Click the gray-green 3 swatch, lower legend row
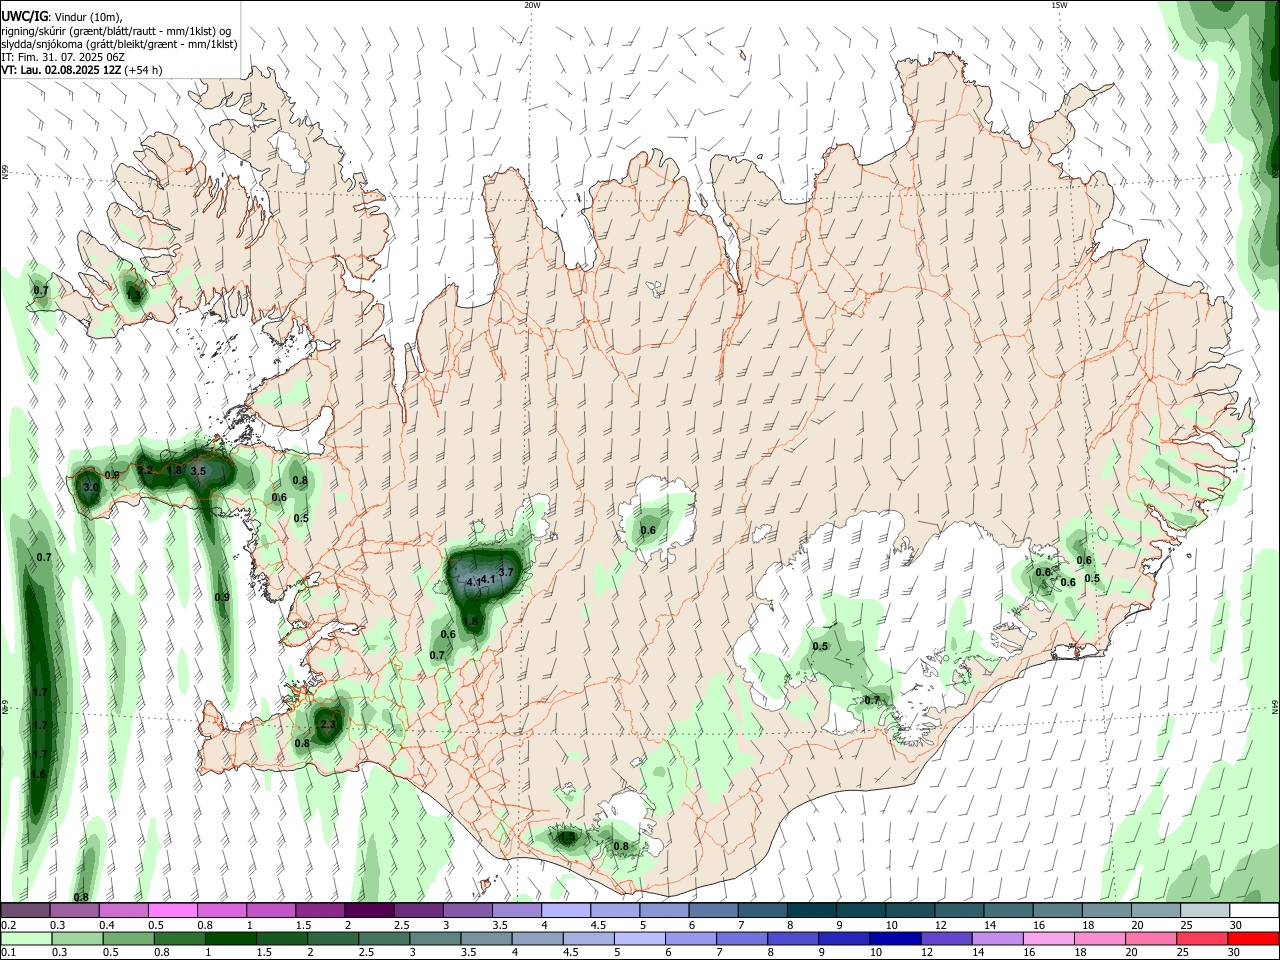1280x960 pixels. click(x=434, y=939)
